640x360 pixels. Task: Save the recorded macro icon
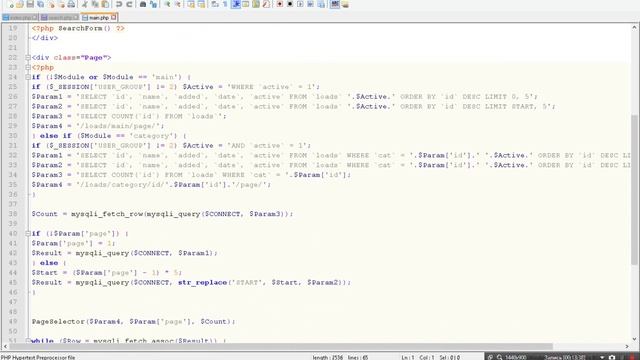tap(321, 4)
